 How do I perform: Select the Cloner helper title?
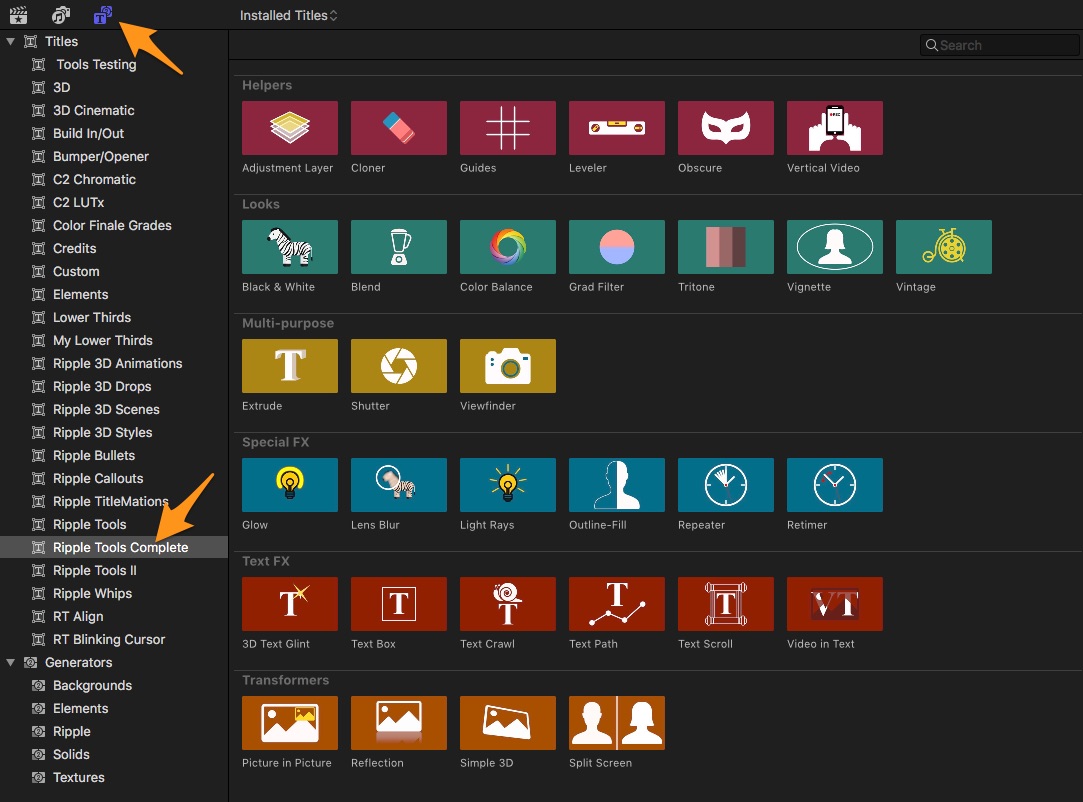(399, 128)
